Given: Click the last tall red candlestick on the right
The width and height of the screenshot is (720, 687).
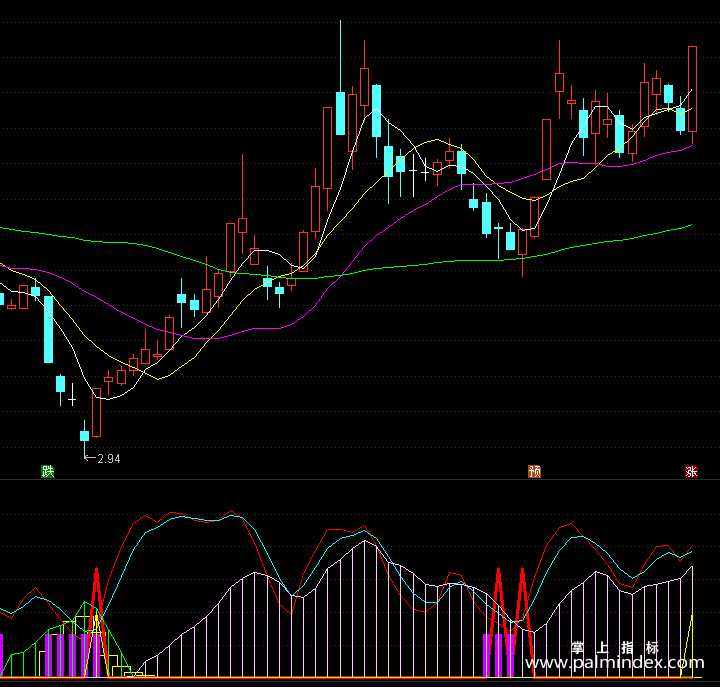Looking at the screenshot, I should pyautogui.click(x=692, y=94).
